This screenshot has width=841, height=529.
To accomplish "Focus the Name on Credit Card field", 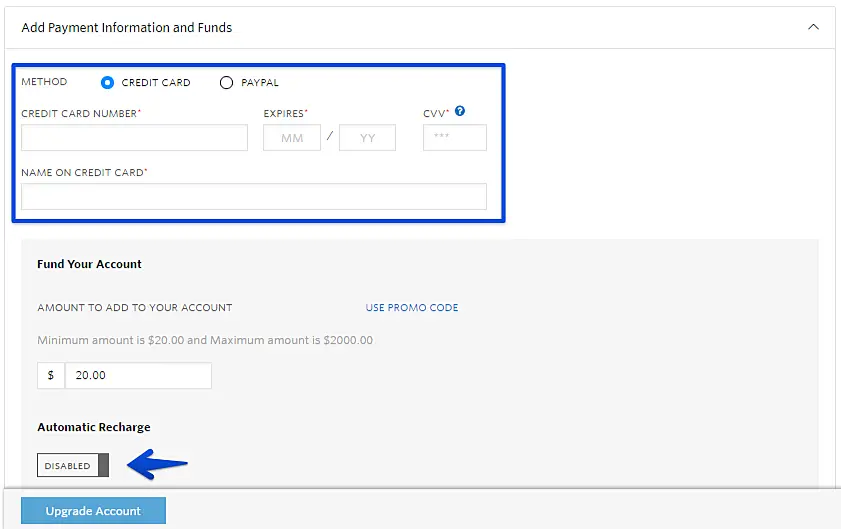I will (254, 196).
